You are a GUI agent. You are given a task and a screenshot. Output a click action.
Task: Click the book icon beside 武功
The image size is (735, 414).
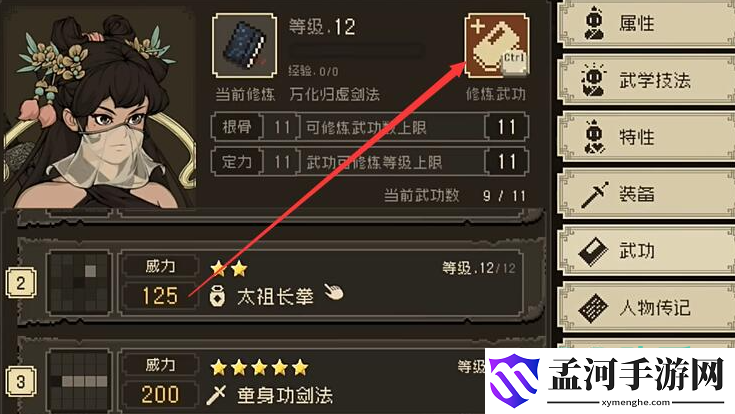(593, 252)
